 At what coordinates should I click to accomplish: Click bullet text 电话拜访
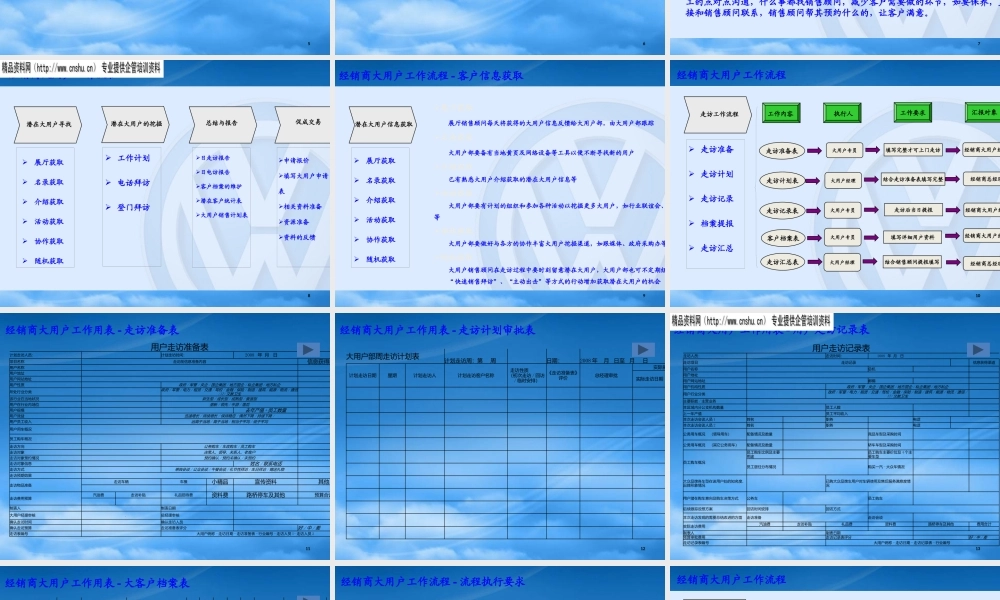coord(133,183)
